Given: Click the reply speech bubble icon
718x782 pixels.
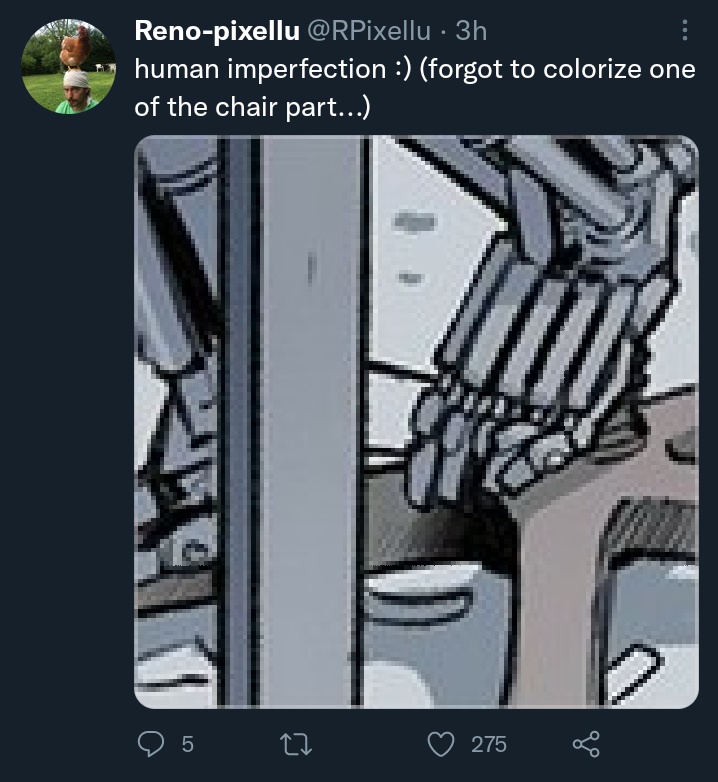Looking at the screenshot, I should click(x=151, y=744).
